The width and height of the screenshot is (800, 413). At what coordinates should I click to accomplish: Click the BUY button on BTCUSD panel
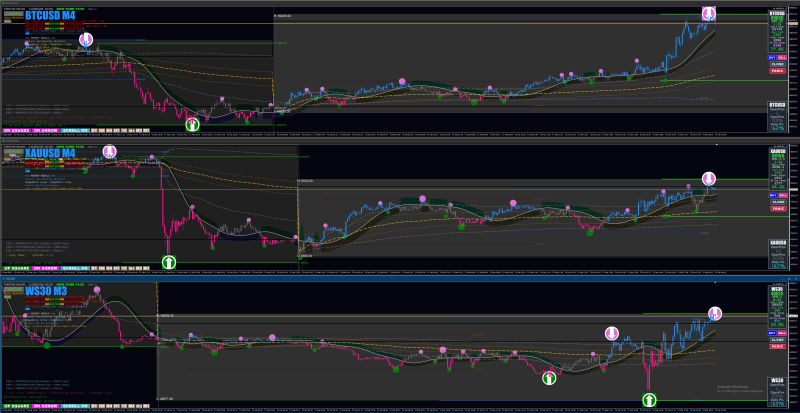pyautogui.click(x=772, y=58)
